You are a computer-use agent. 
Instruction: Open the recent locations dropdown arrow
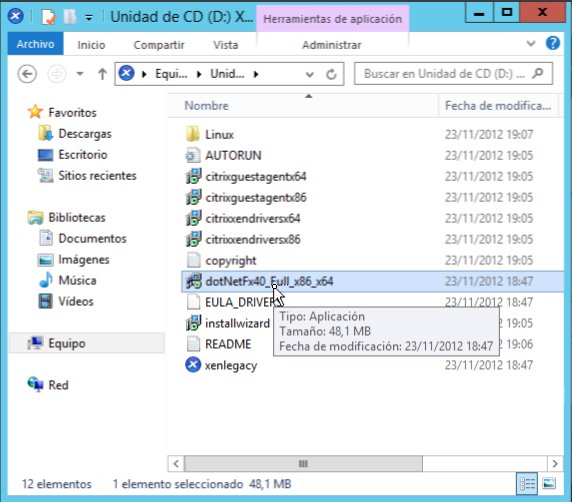click(x=80, y=74)
